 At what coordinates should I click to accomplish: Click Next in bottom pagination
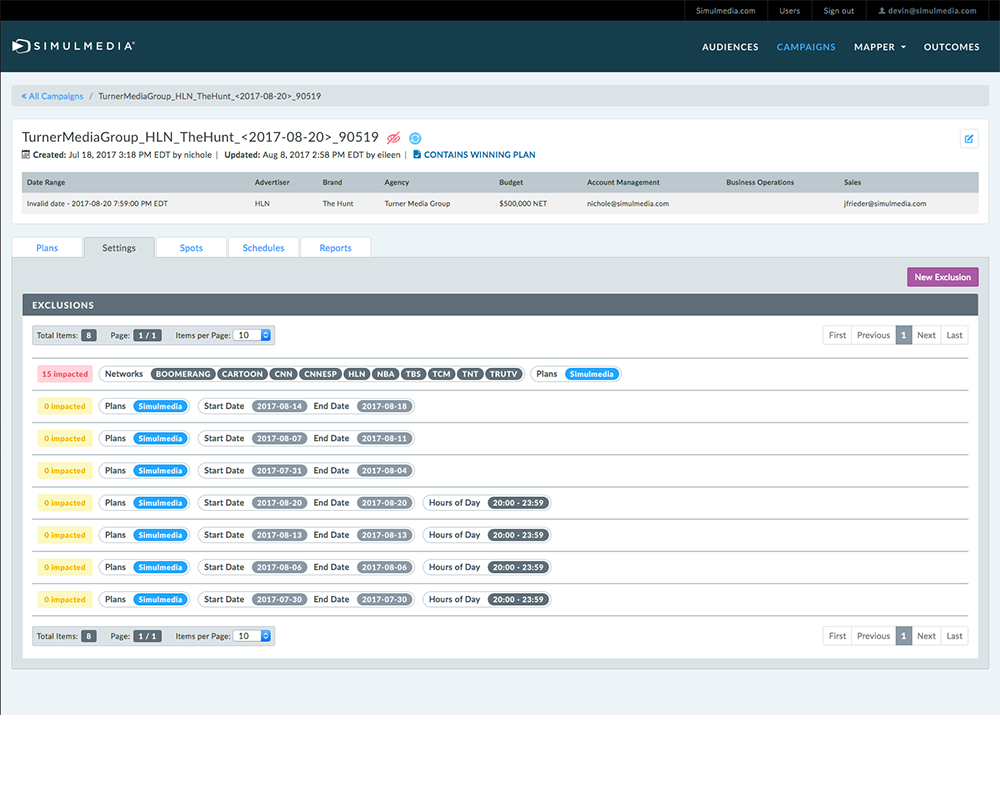pos(926,636)
